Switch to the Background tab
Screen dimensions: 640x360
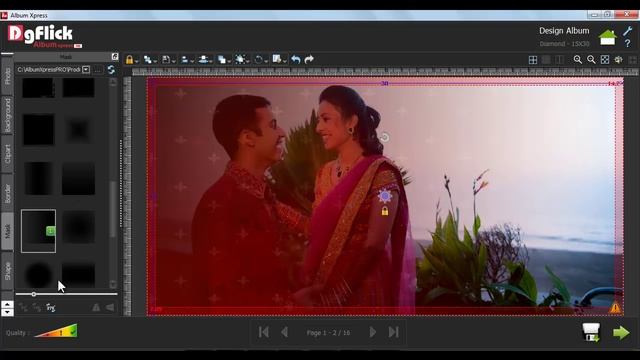pyautogui.click(x=7, y=115)
